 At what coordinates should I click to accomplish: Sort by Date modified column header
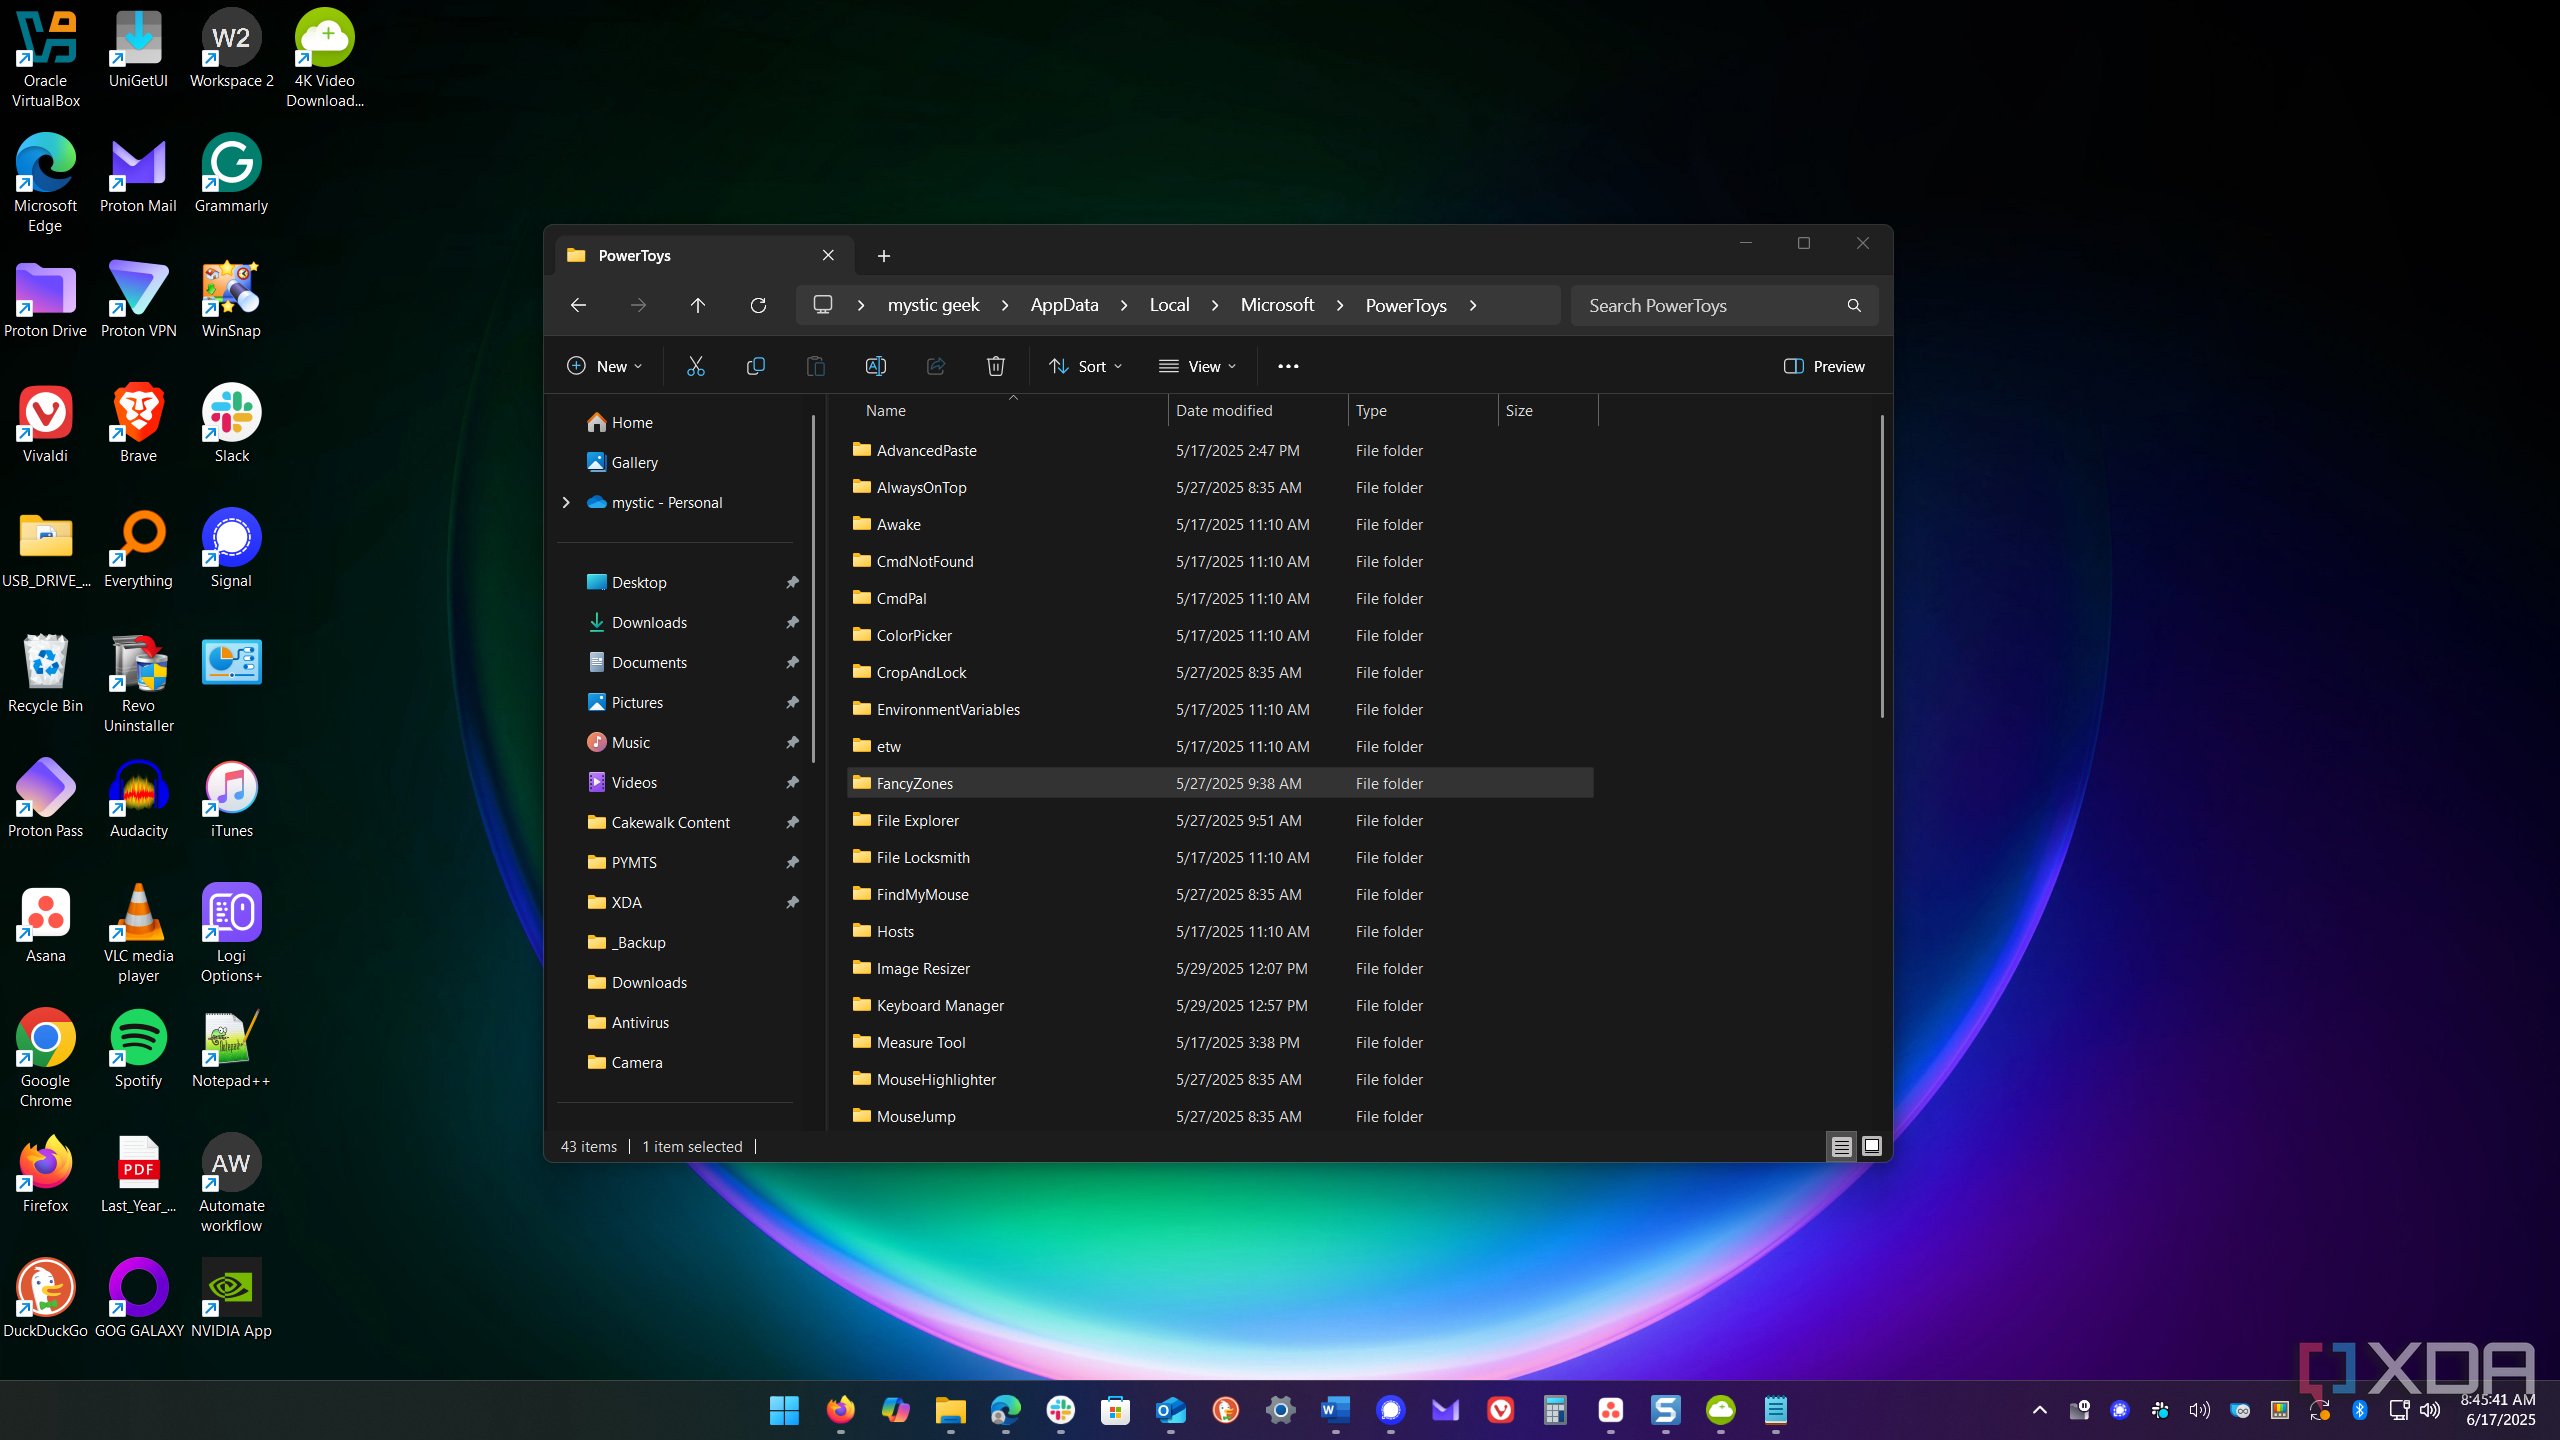point(1258,411)
